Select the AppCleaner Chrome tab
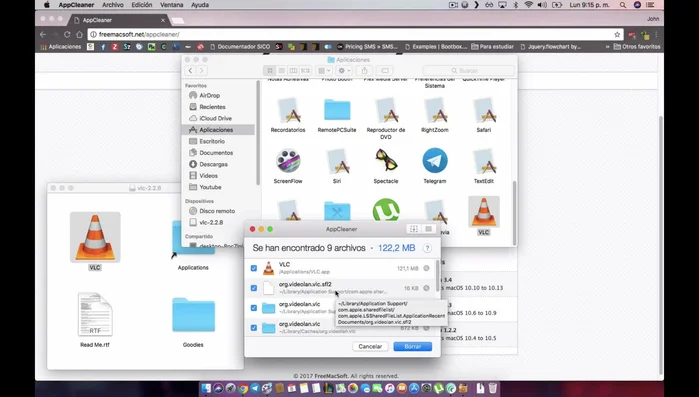Screen dimensions: 699x397 point(119,20)
